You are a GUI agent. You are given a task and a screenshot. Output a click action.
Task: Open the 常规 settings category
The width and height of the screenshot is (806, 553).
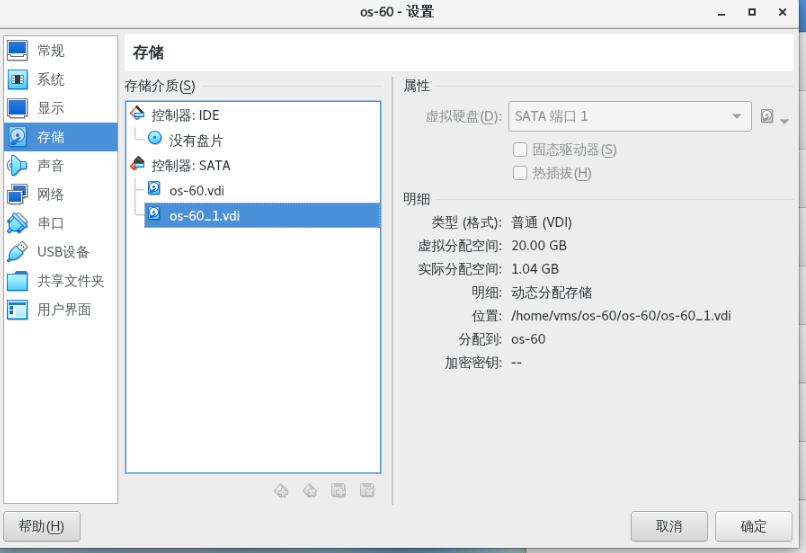click(x=50, y=51)
